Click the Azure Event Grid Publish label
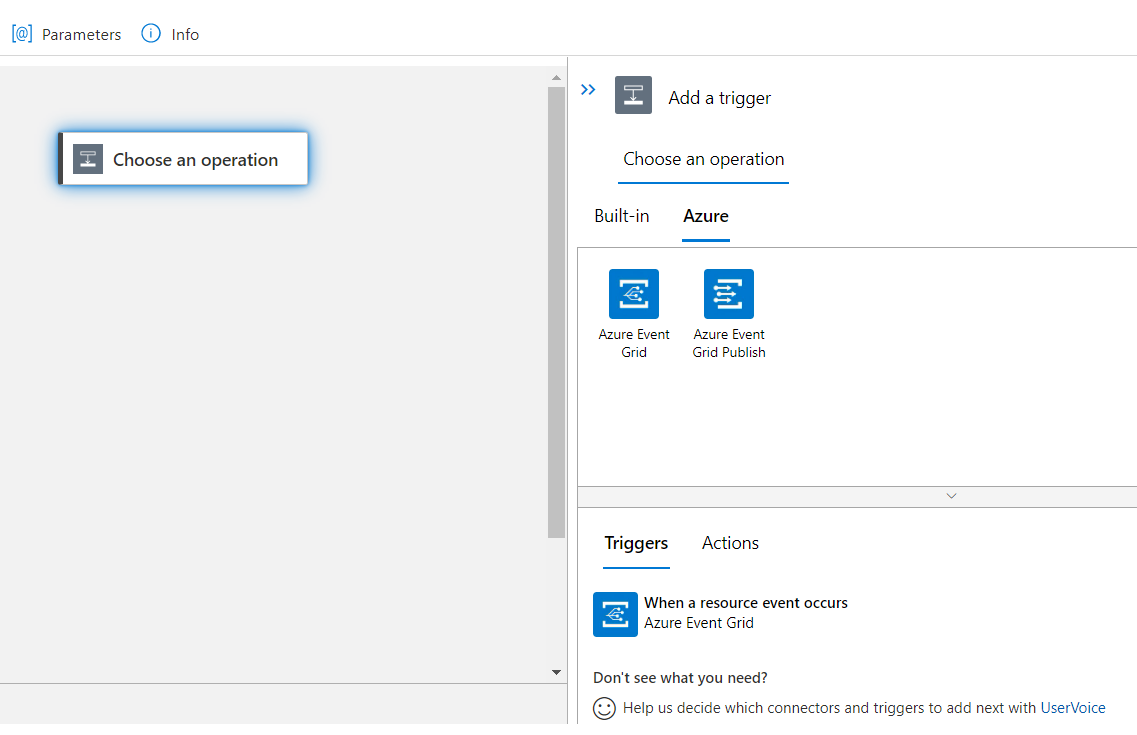 click(729, 343)
